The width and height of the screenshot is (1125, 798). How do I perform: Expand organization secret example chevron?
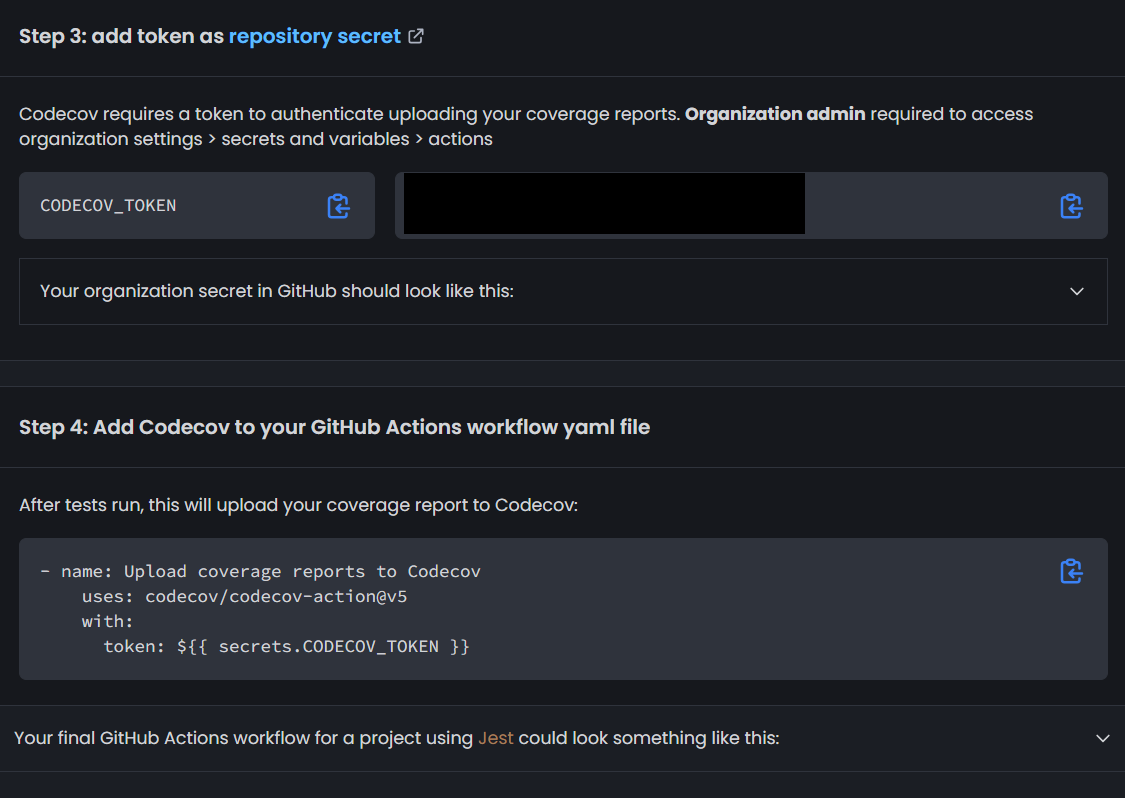[x=1077, y=291]
